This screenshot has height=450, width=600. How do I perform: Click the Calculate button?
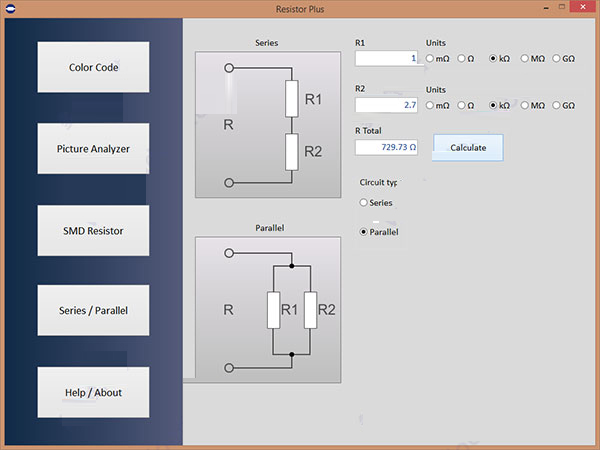468,148
